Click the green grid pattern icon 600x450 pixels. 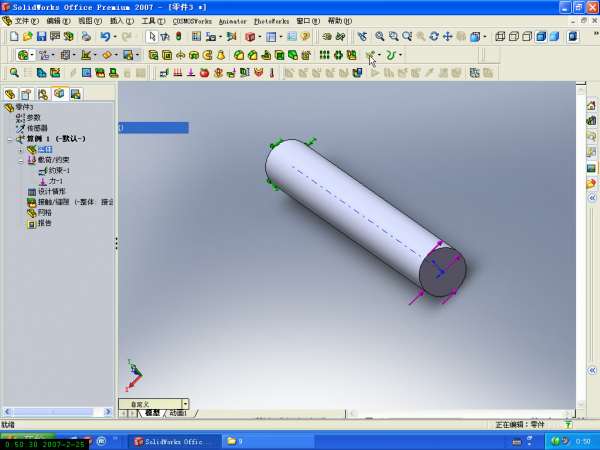pos(324,55)
